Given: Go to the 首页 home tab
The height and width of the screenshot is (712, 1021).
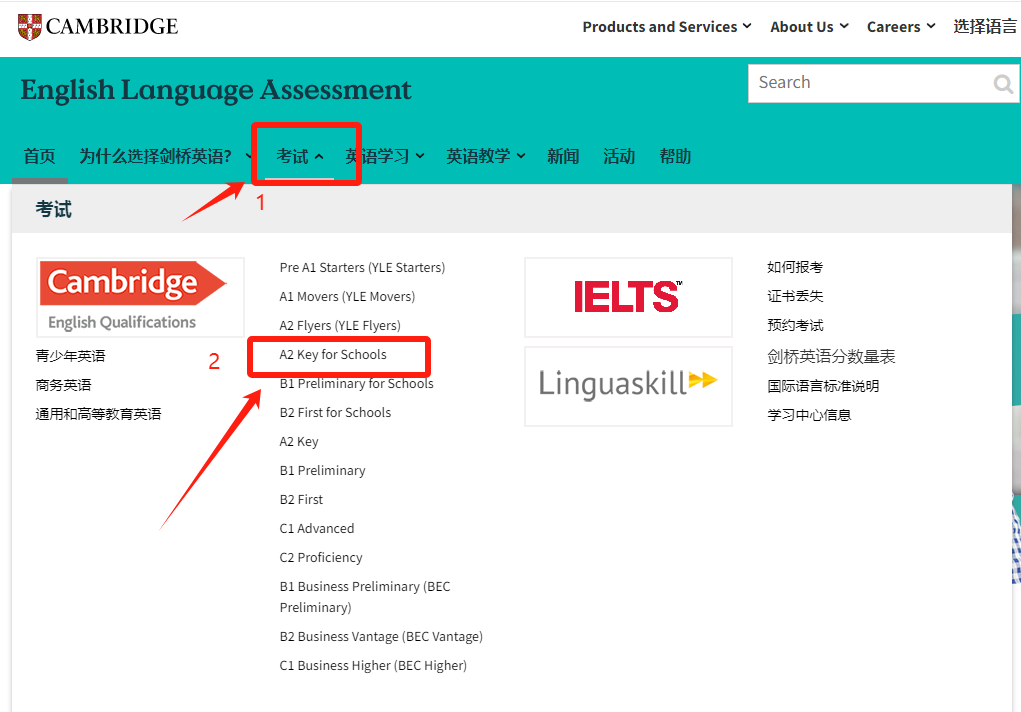Looking at the screenshot, I should (x=39, y=157).
